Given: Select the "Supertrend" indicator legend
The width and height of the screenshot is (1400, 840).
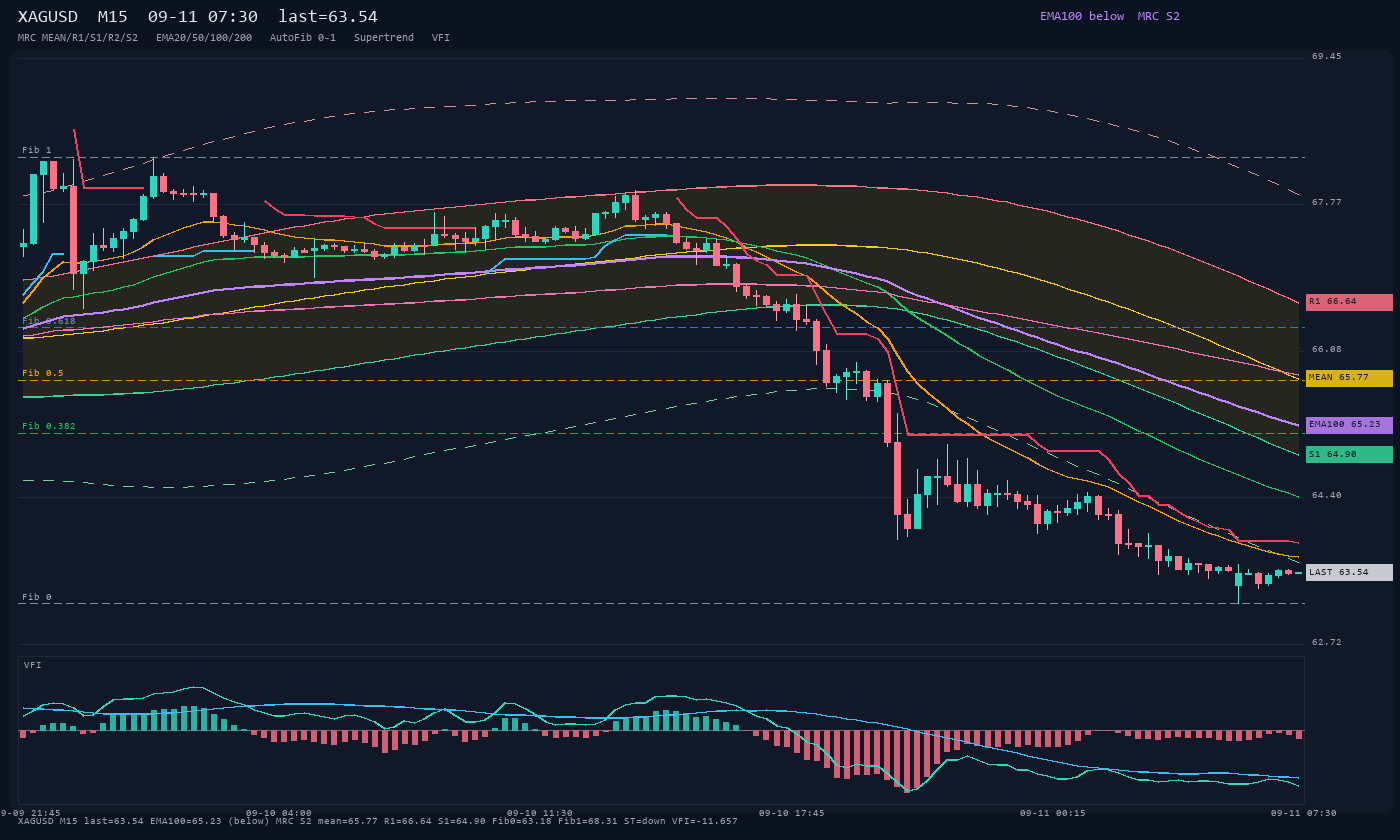Looking at the screenshot, I should coord(384,38).
